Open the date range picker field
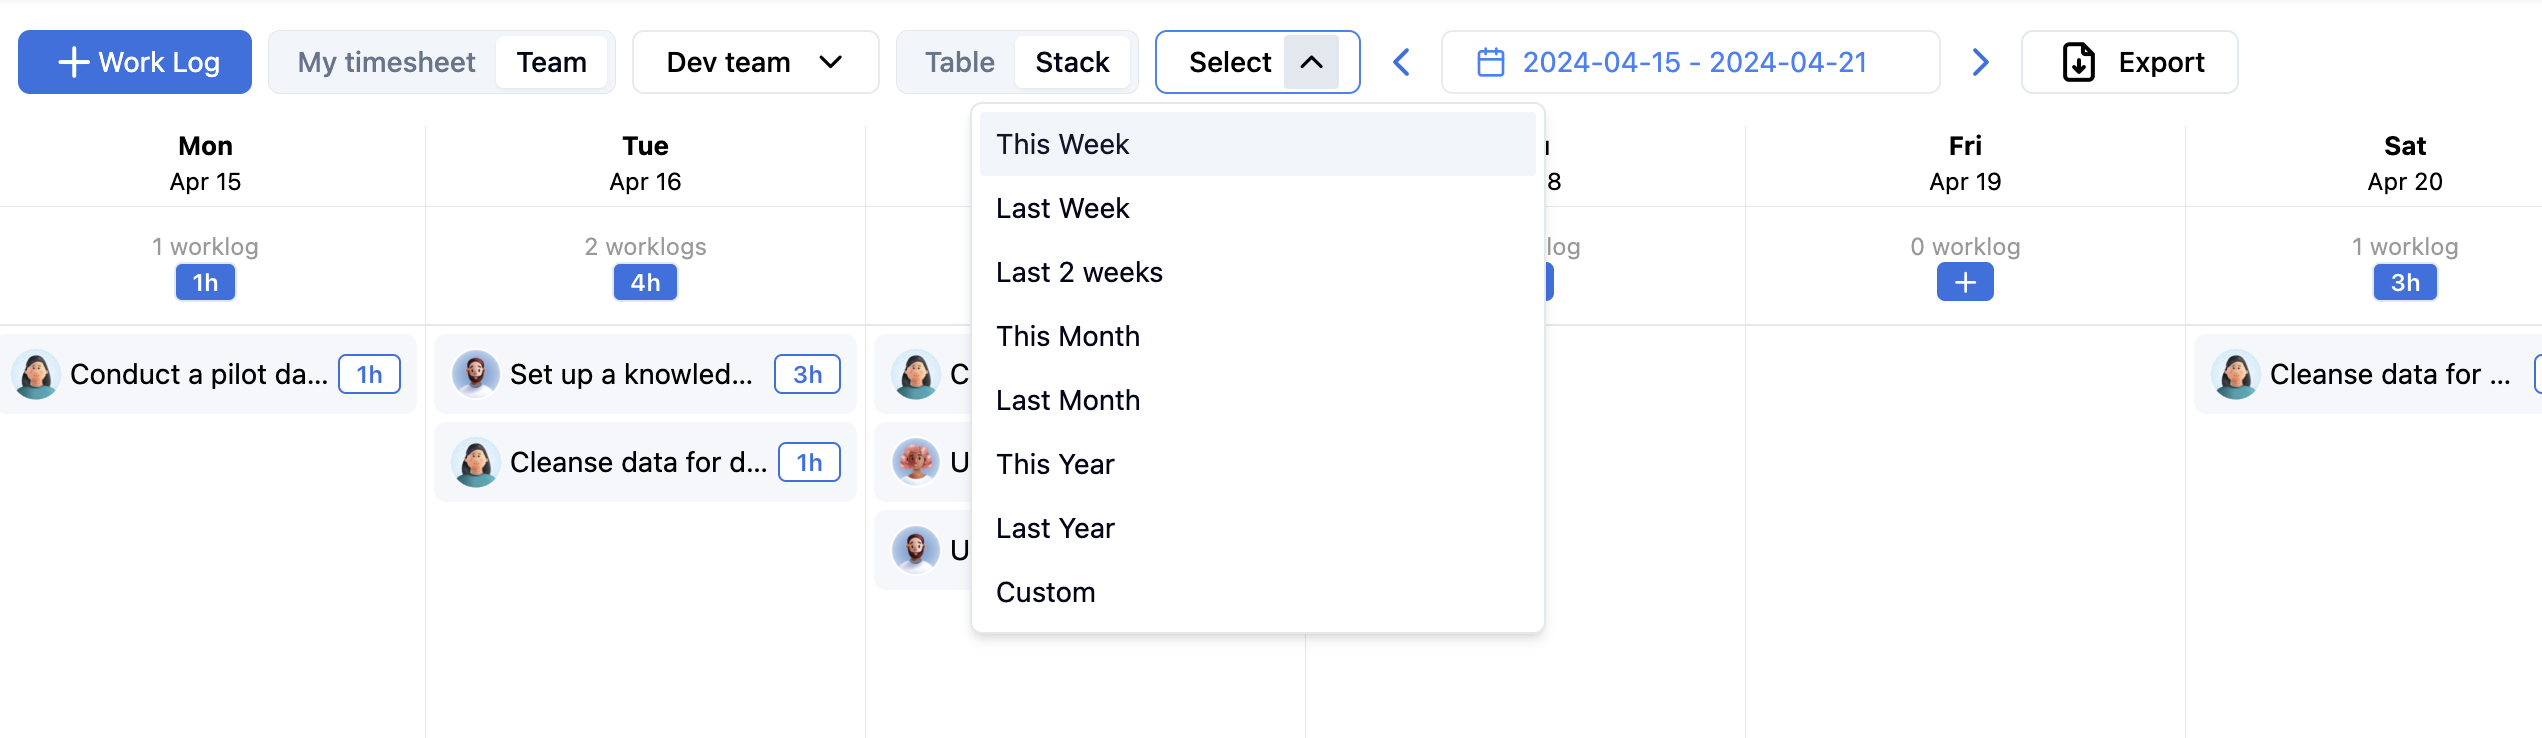 coord(1690,62)
